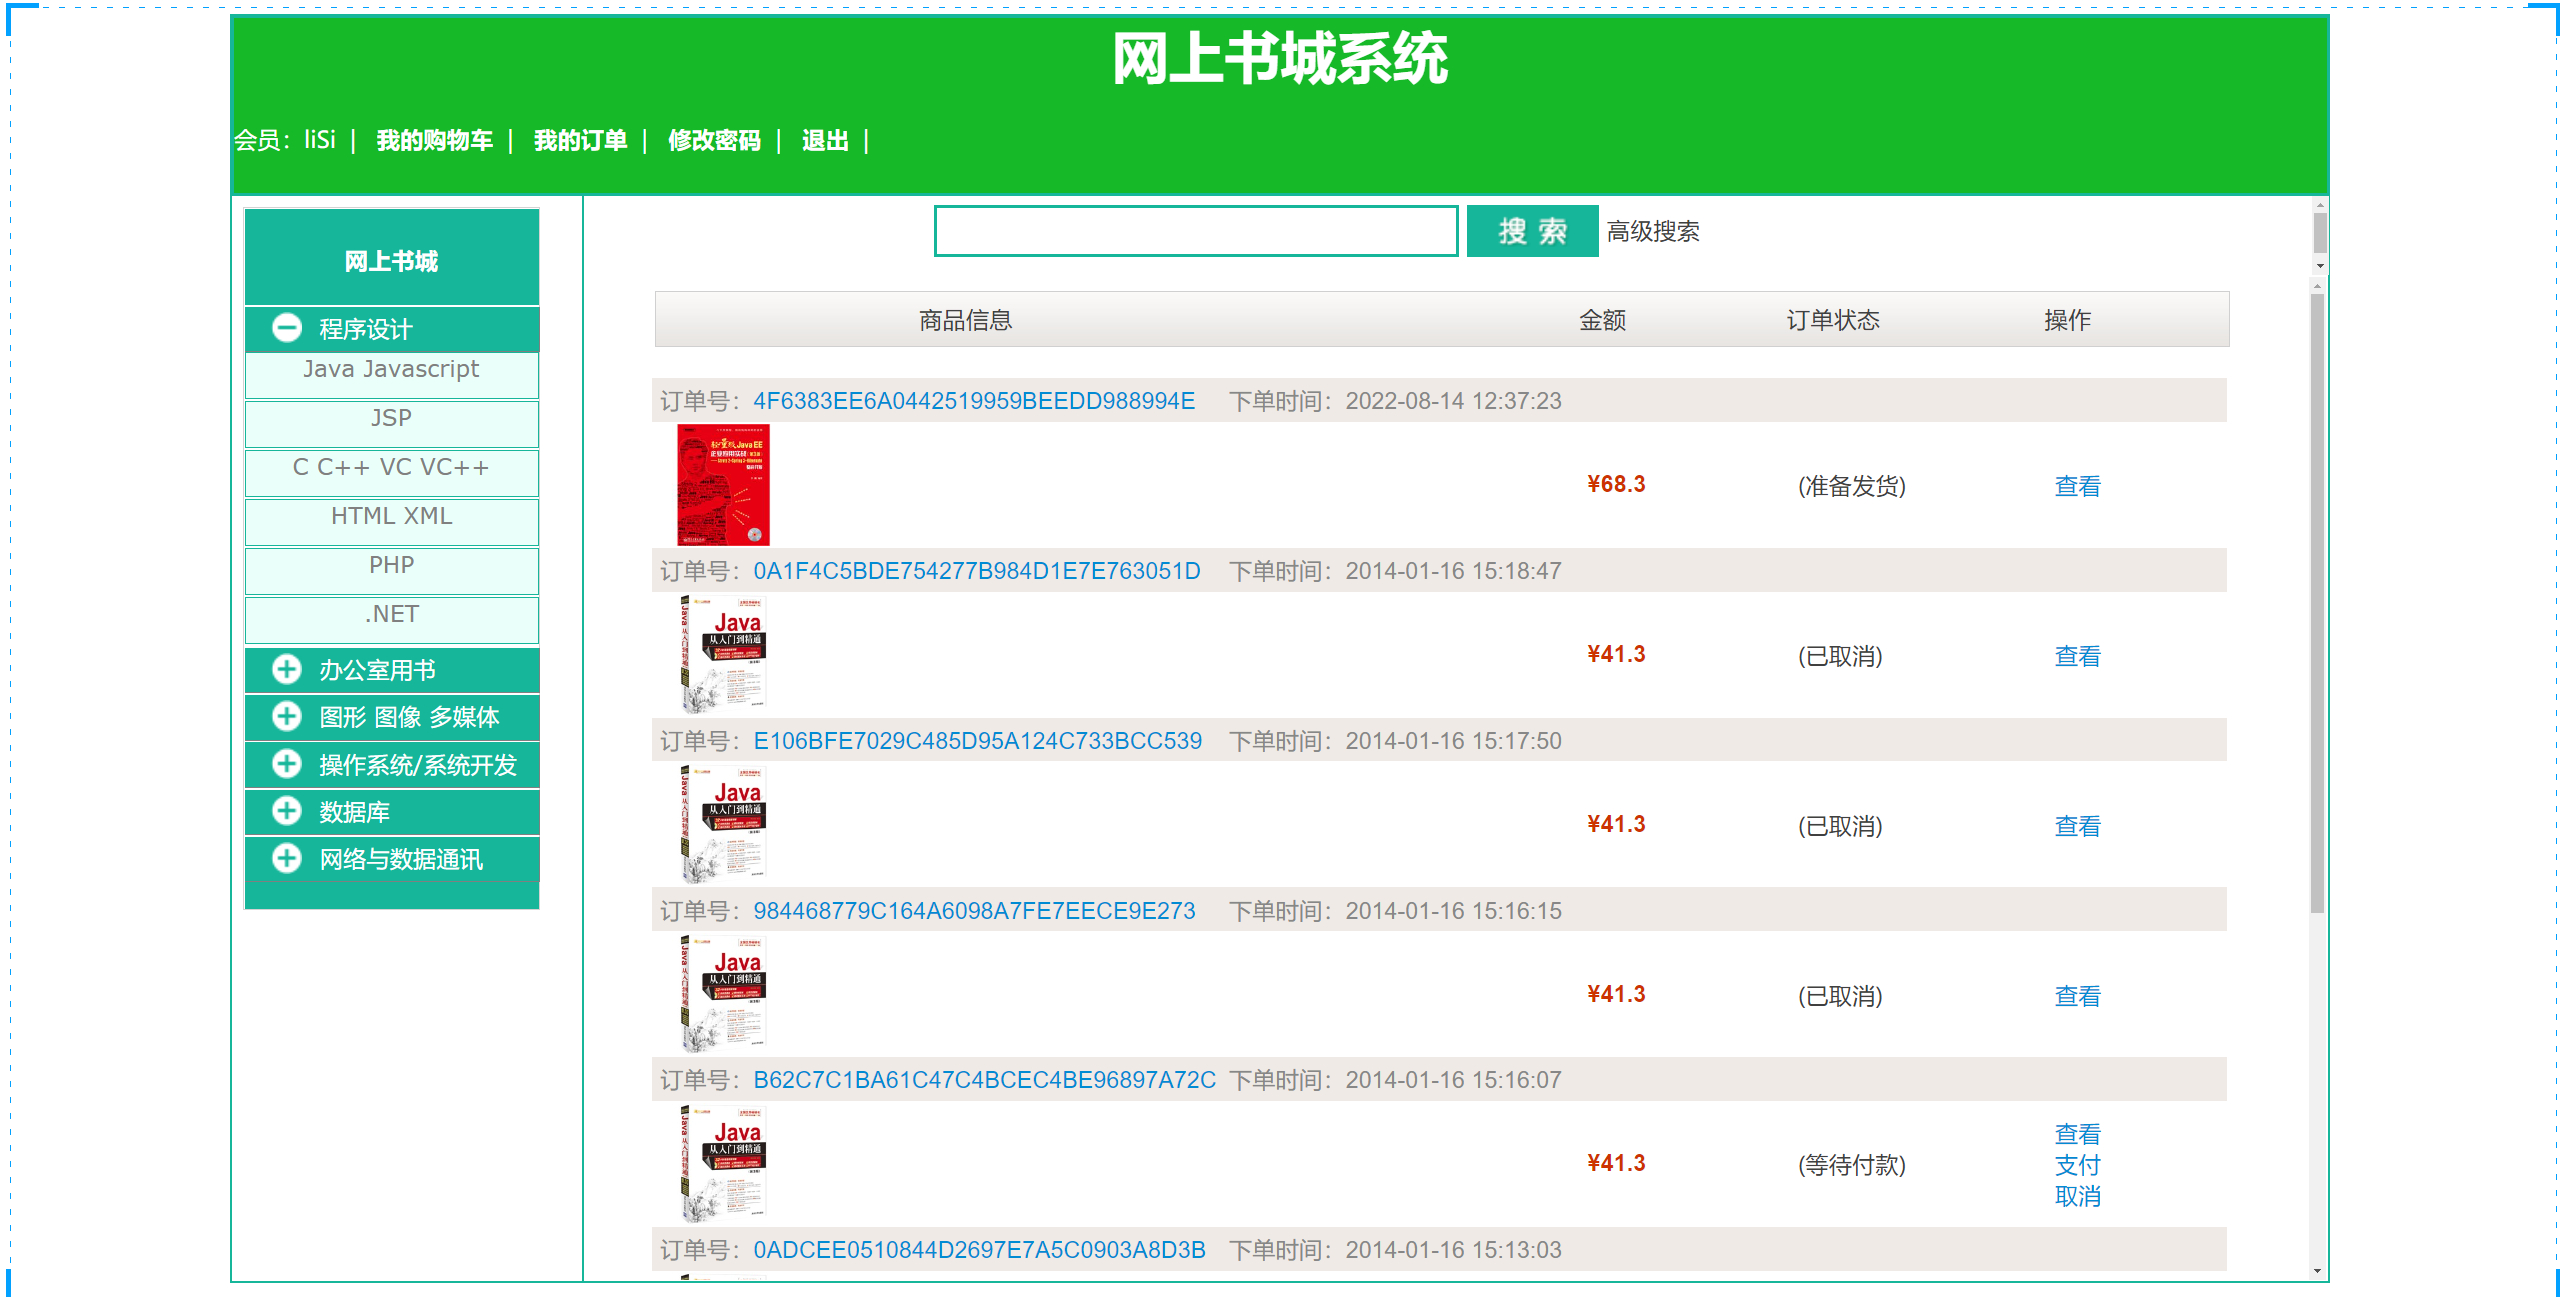Open 我的订单 in the header

580,140
